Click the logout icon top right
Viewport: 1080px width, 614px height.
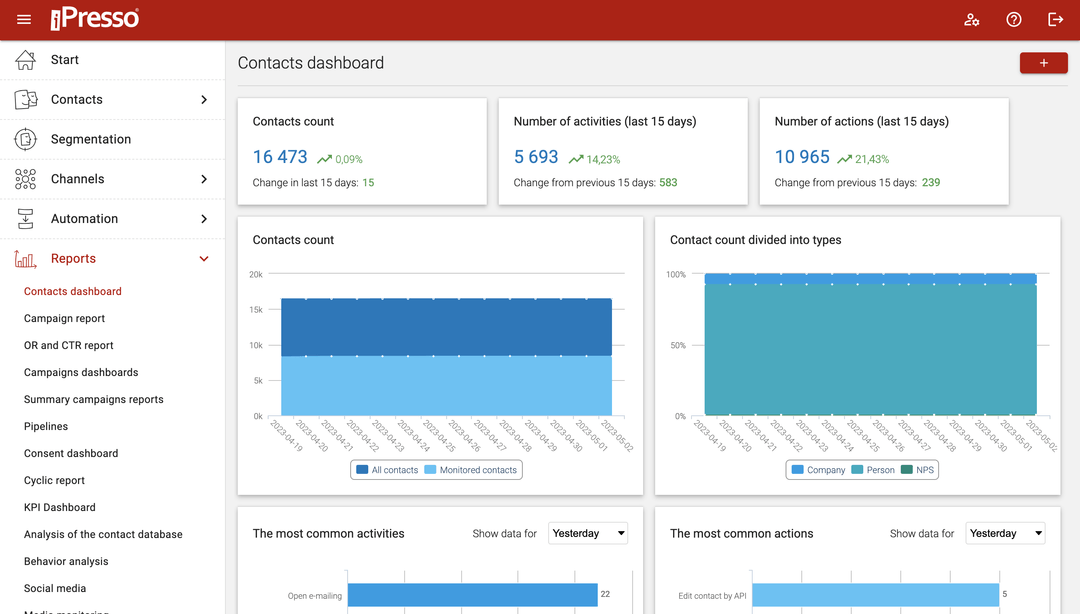[x=1055, y=19]
